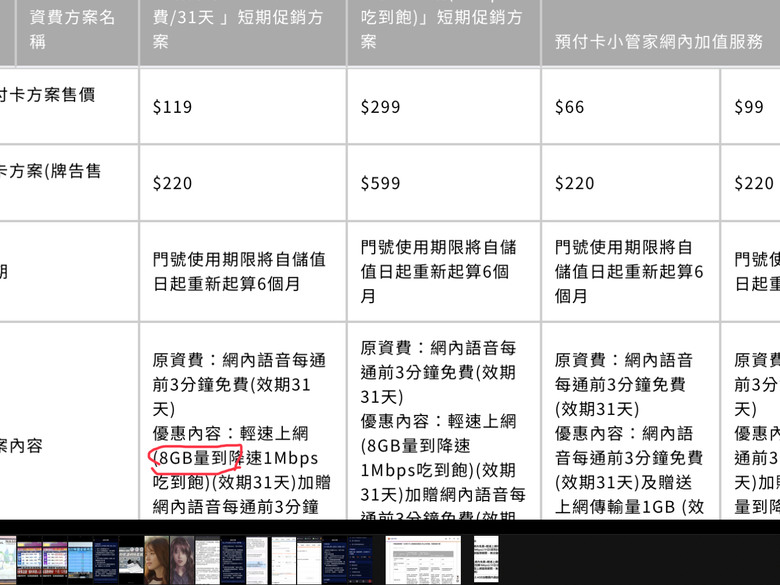Click "31天)加贈網內語音每" in the $299 column
780x585 pixels.
click(x=443, y=494)
